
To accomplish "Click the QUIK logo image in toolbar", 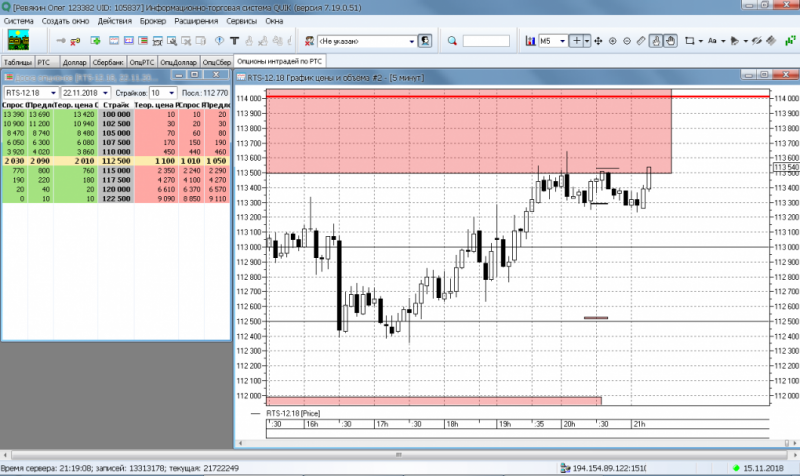I will [x=18, y=40].
